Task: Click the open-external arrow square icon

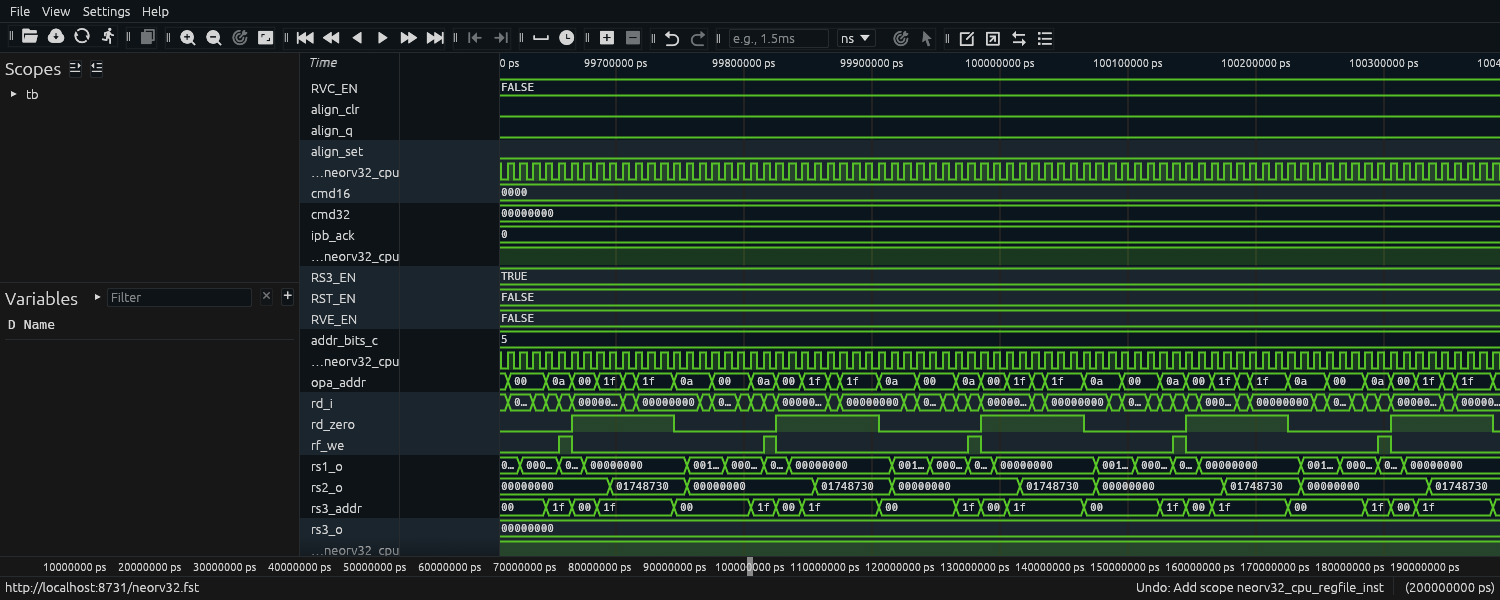Action: point(993,38)
